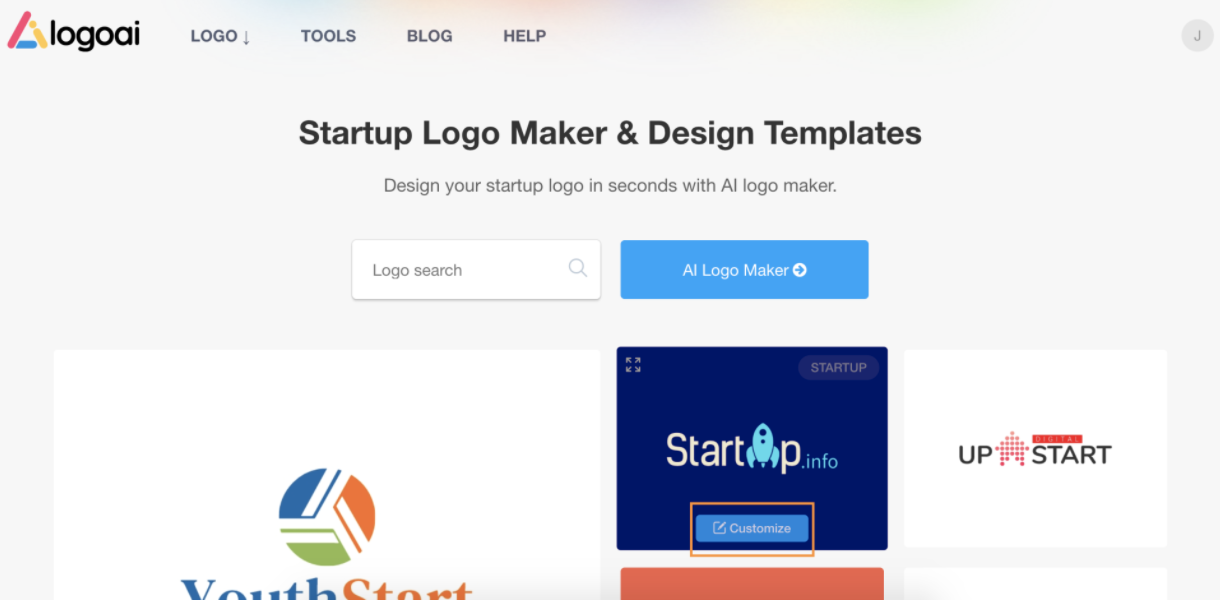Click the magnifier search icon

(578, 268)
